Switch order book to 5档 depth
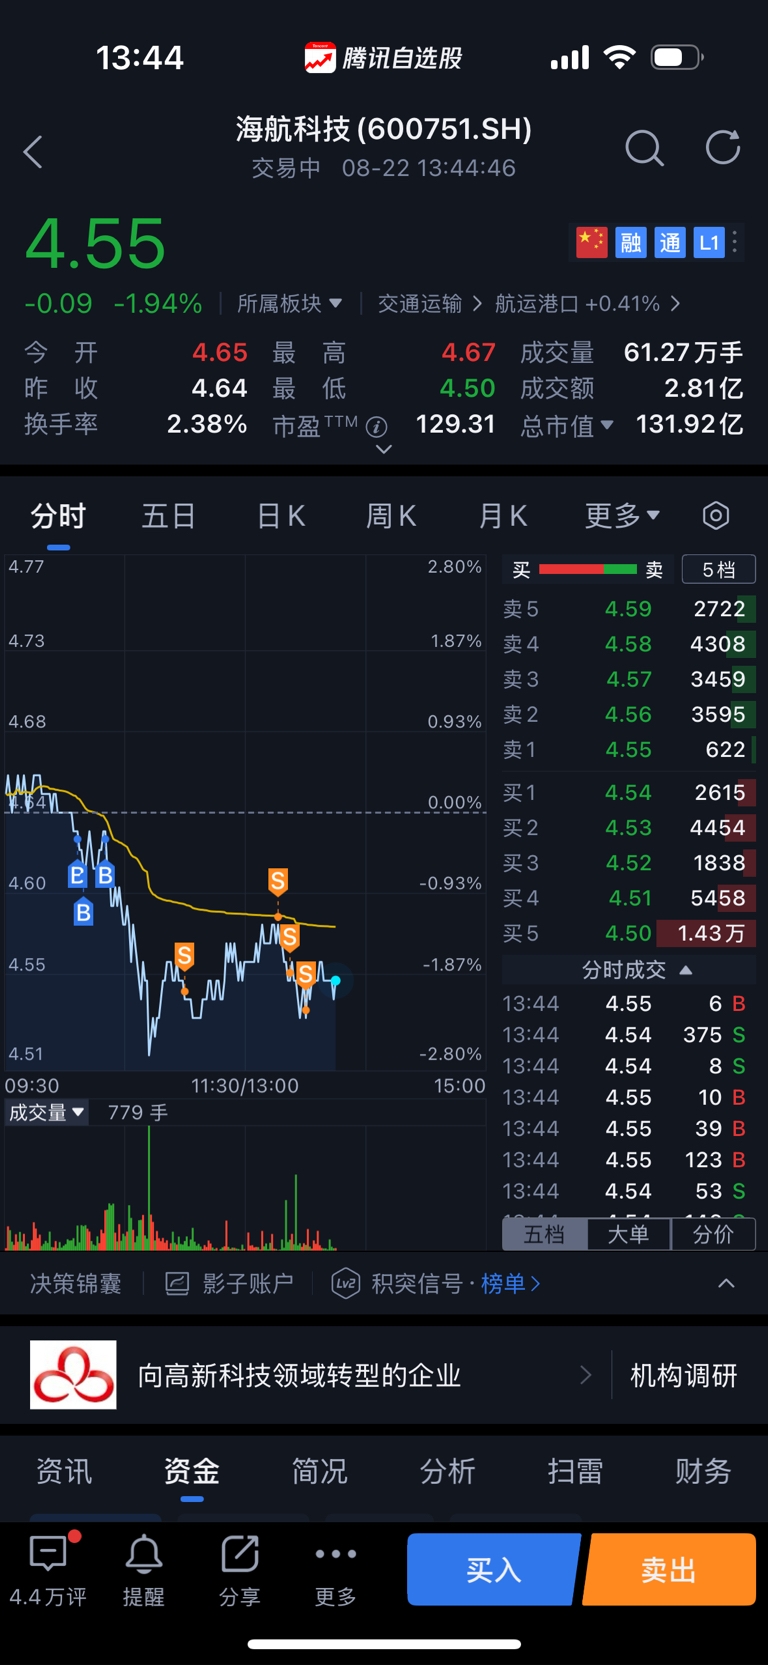The height and width of the screenshot is (1665, 769). 718,570
